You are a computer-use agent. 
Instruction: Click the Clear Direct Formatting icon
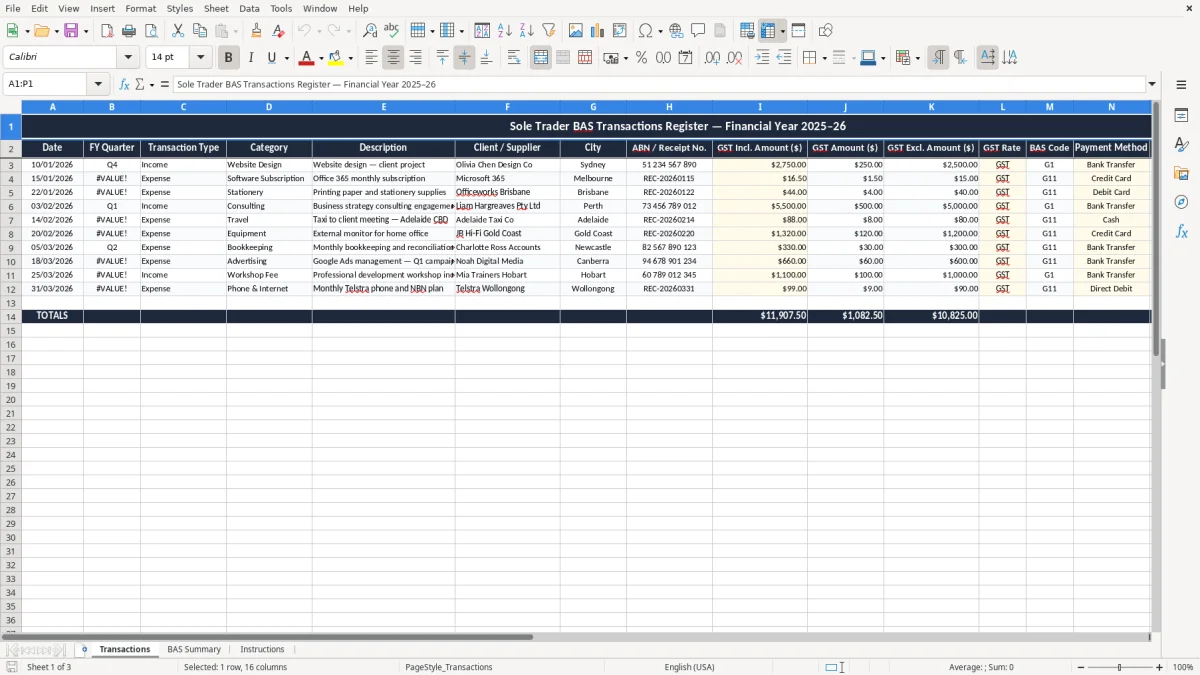(278, 31)
